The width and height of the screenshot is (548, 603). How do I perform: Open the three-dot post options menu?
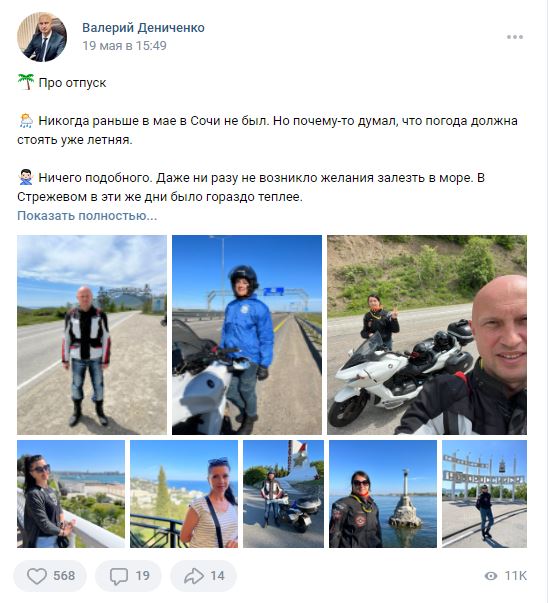[x=515, y=37]
